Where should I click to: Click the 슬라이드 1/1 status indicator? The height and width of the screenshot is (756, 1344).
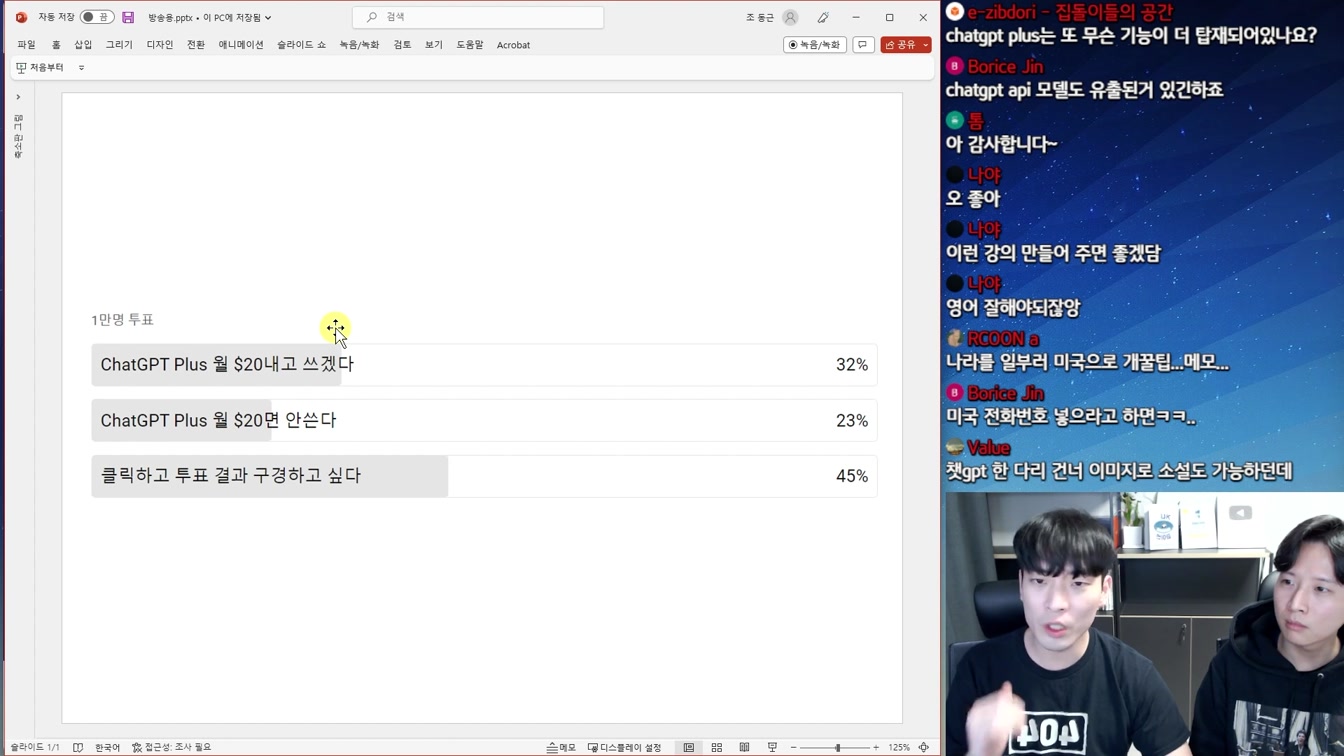coord(35,747)
